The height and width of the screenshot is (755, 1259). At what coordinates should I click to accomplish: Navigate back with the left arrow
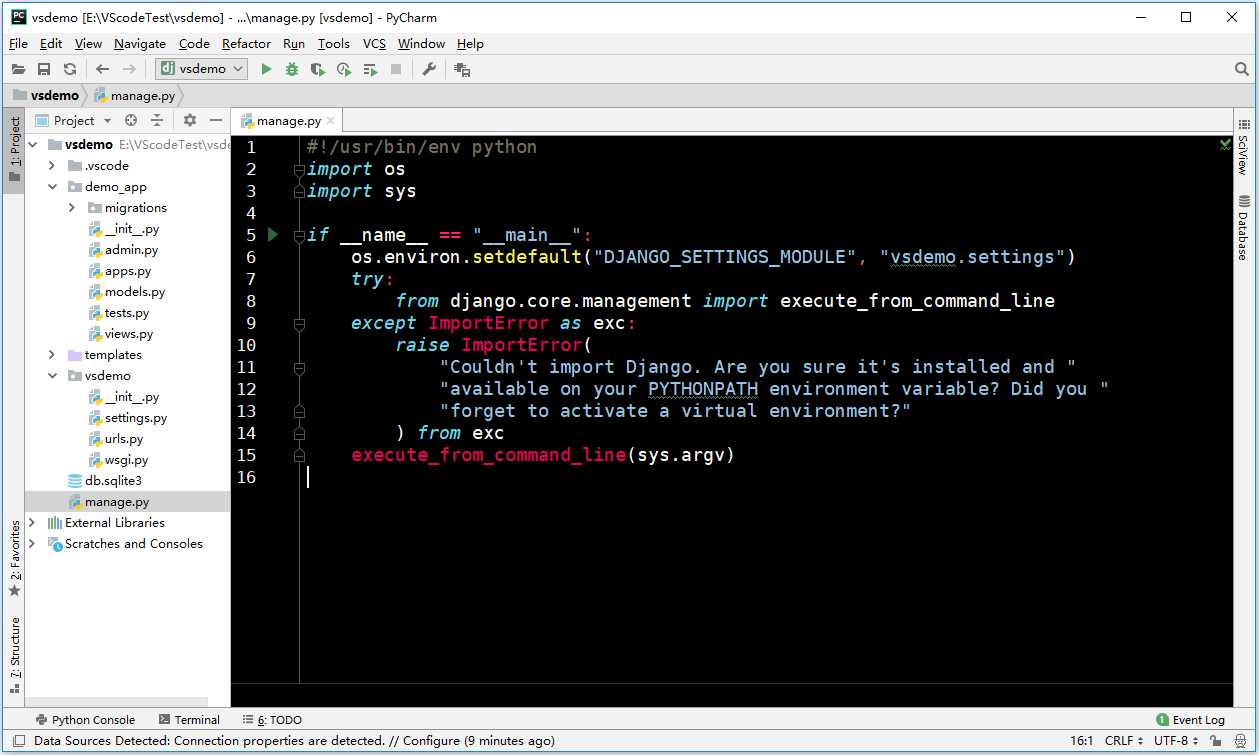point(102,69)
